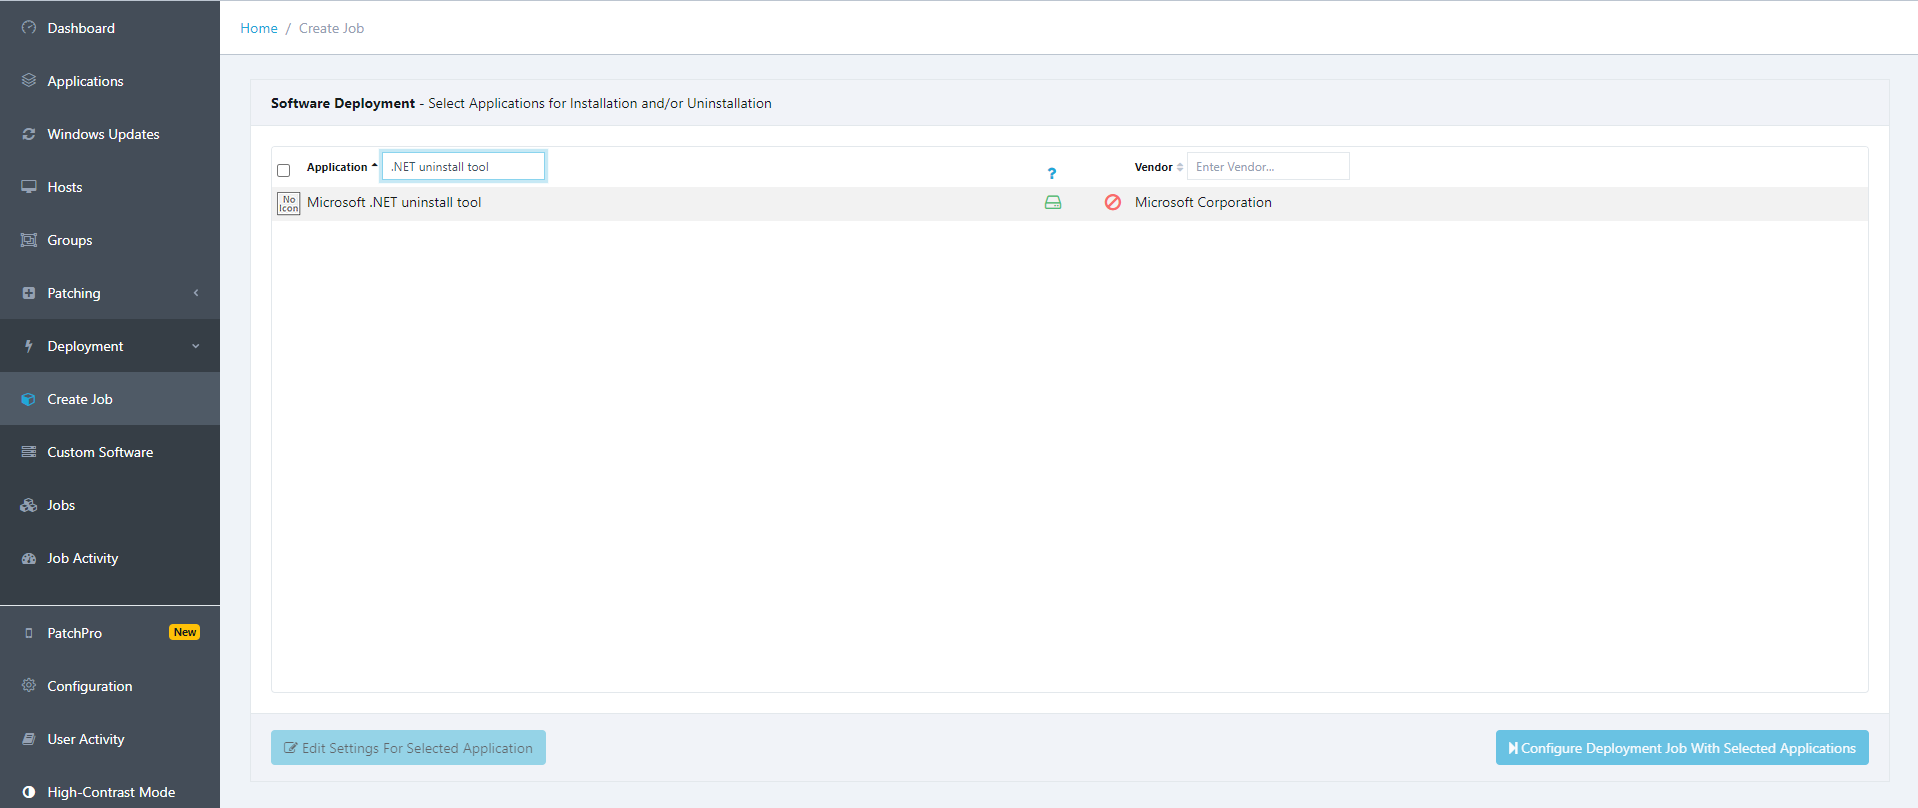Click the blue question mark help icon
1918x808 pixels.
(1051, 174)
